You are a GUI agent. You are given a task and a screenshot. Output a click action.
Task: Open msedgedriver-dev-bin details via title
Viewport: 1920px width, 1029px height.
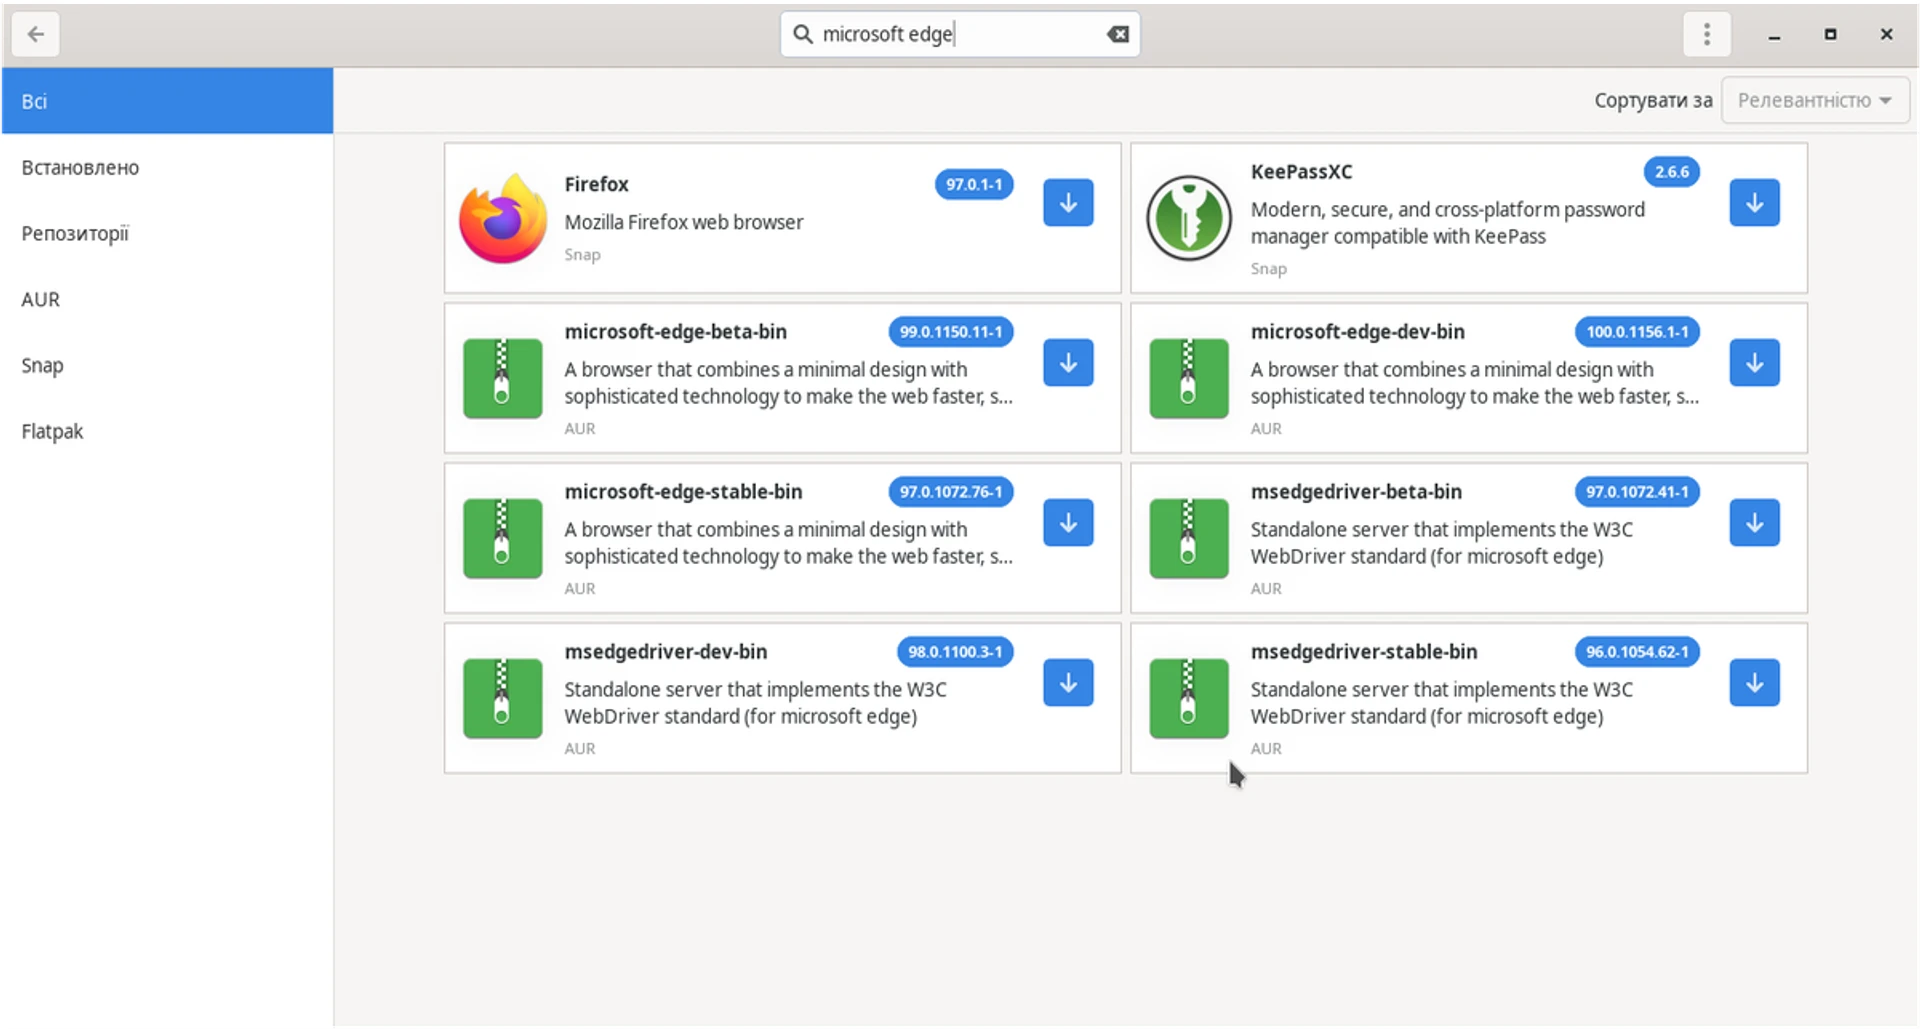[x=665, y=652]
